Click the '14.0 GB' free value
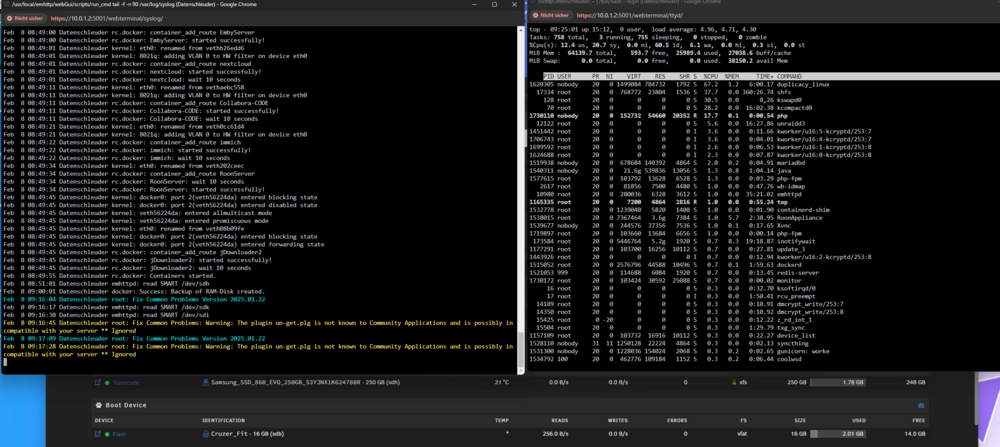This screenshot has height=447, width=1000. tap(915, 434)
